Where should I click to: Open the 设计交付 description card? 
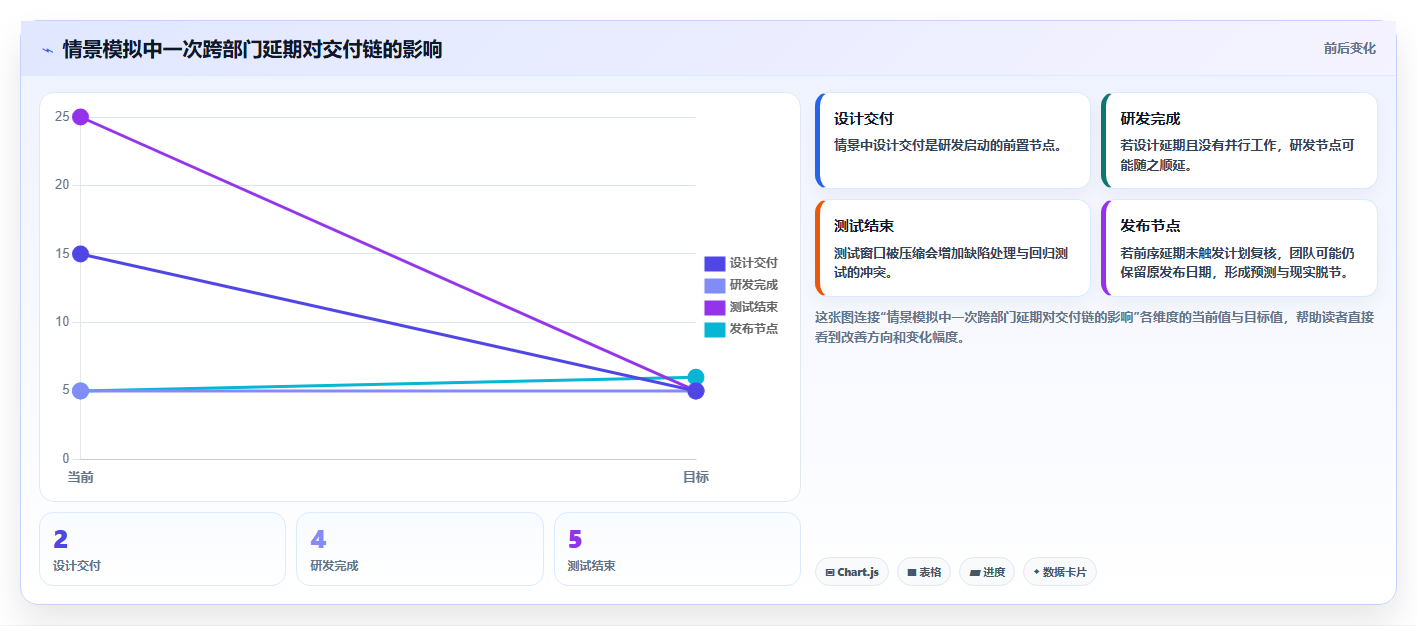(953, 141)
